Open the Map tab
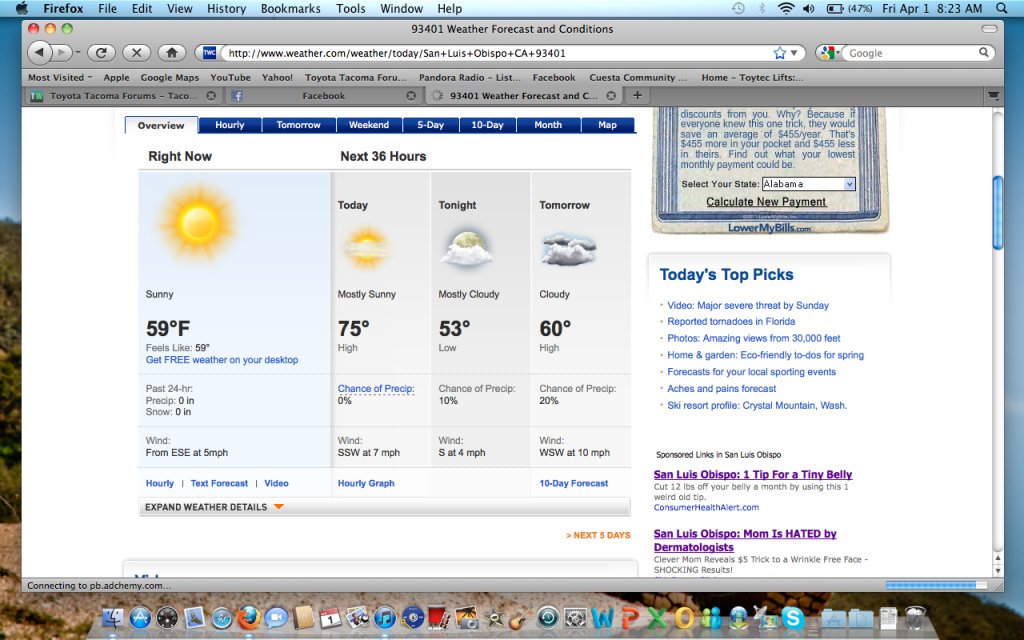The height and width of the screenshot is (640, 1024). 607,125
